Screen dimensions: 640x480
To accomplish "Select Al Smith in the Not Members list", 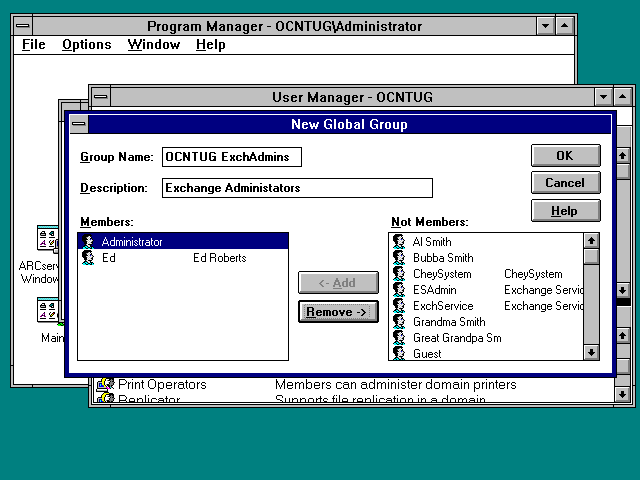I will pos(432,242).
